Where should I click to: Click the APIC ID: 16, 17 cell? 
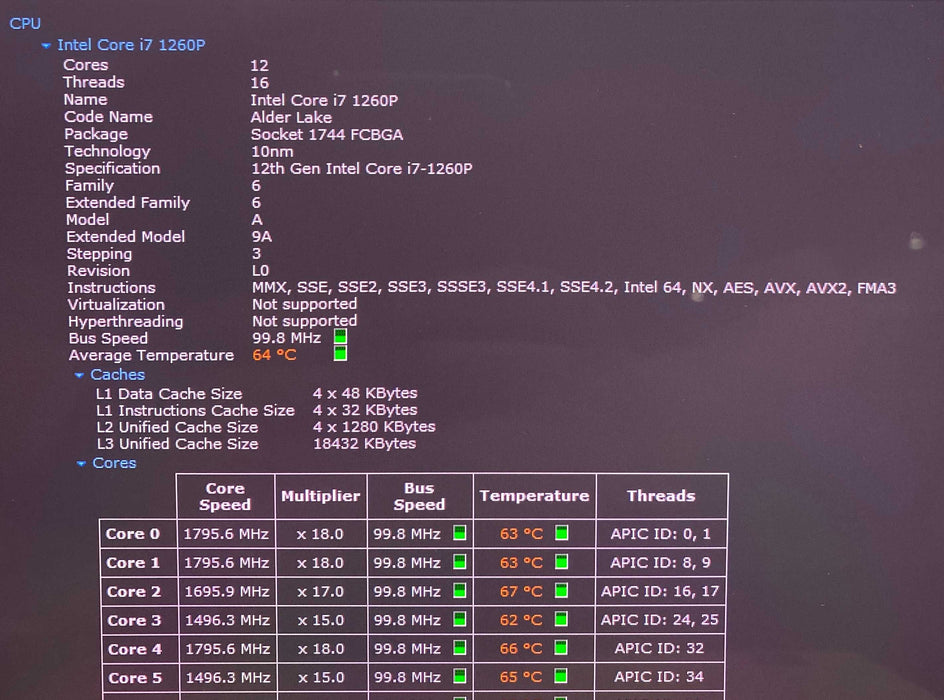click(660, 591)
